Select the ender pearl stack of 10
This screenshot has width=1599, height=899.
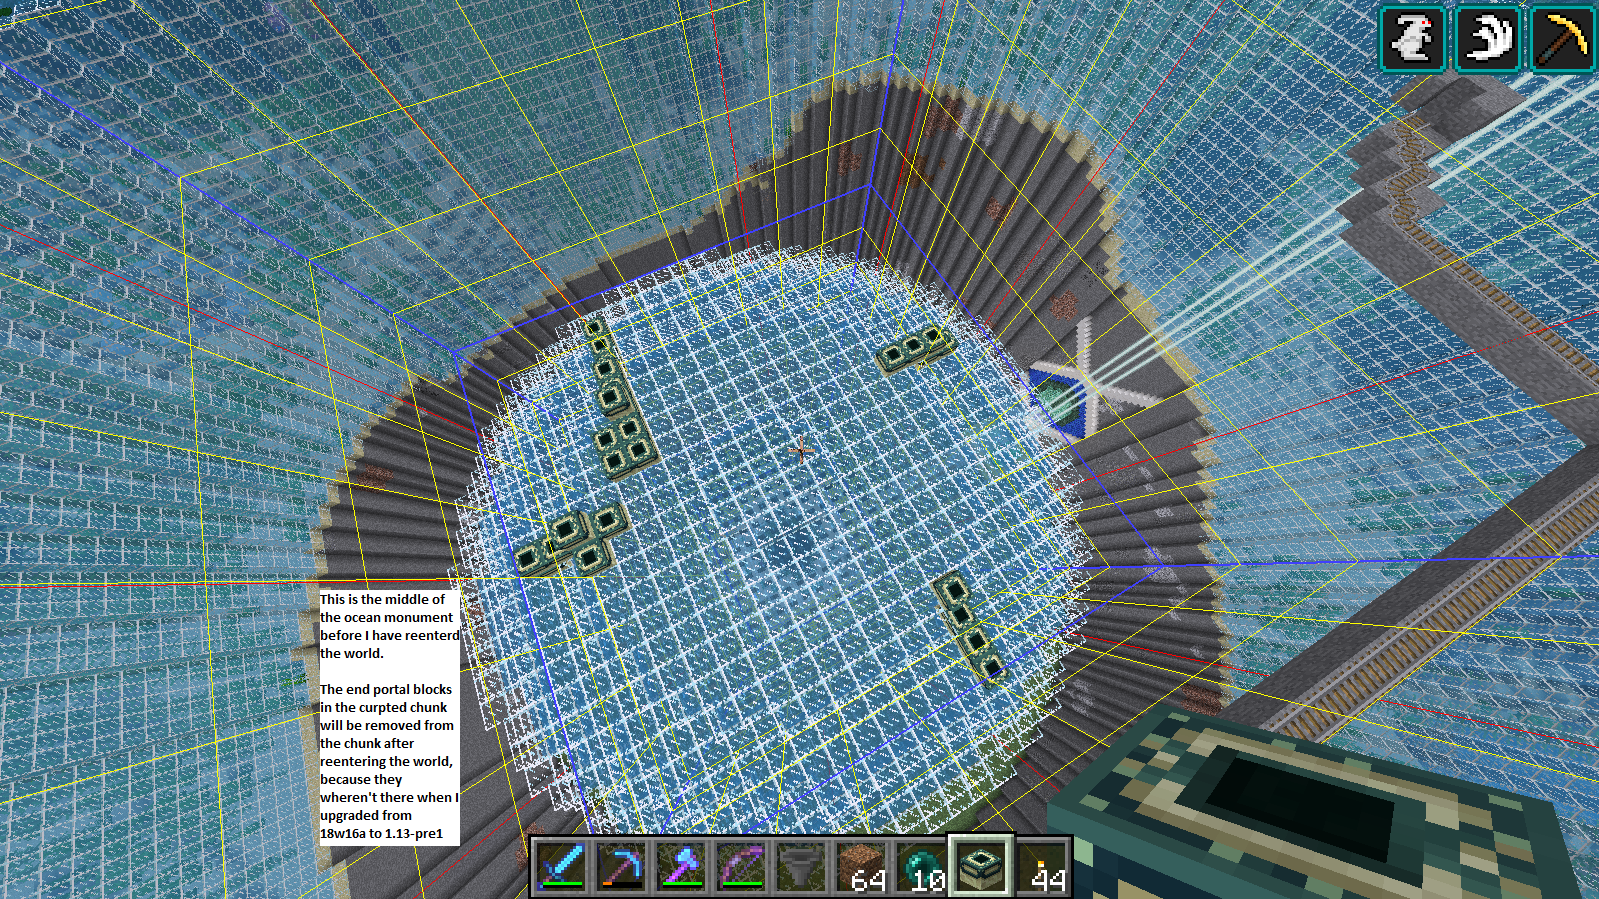click(921, 865)
